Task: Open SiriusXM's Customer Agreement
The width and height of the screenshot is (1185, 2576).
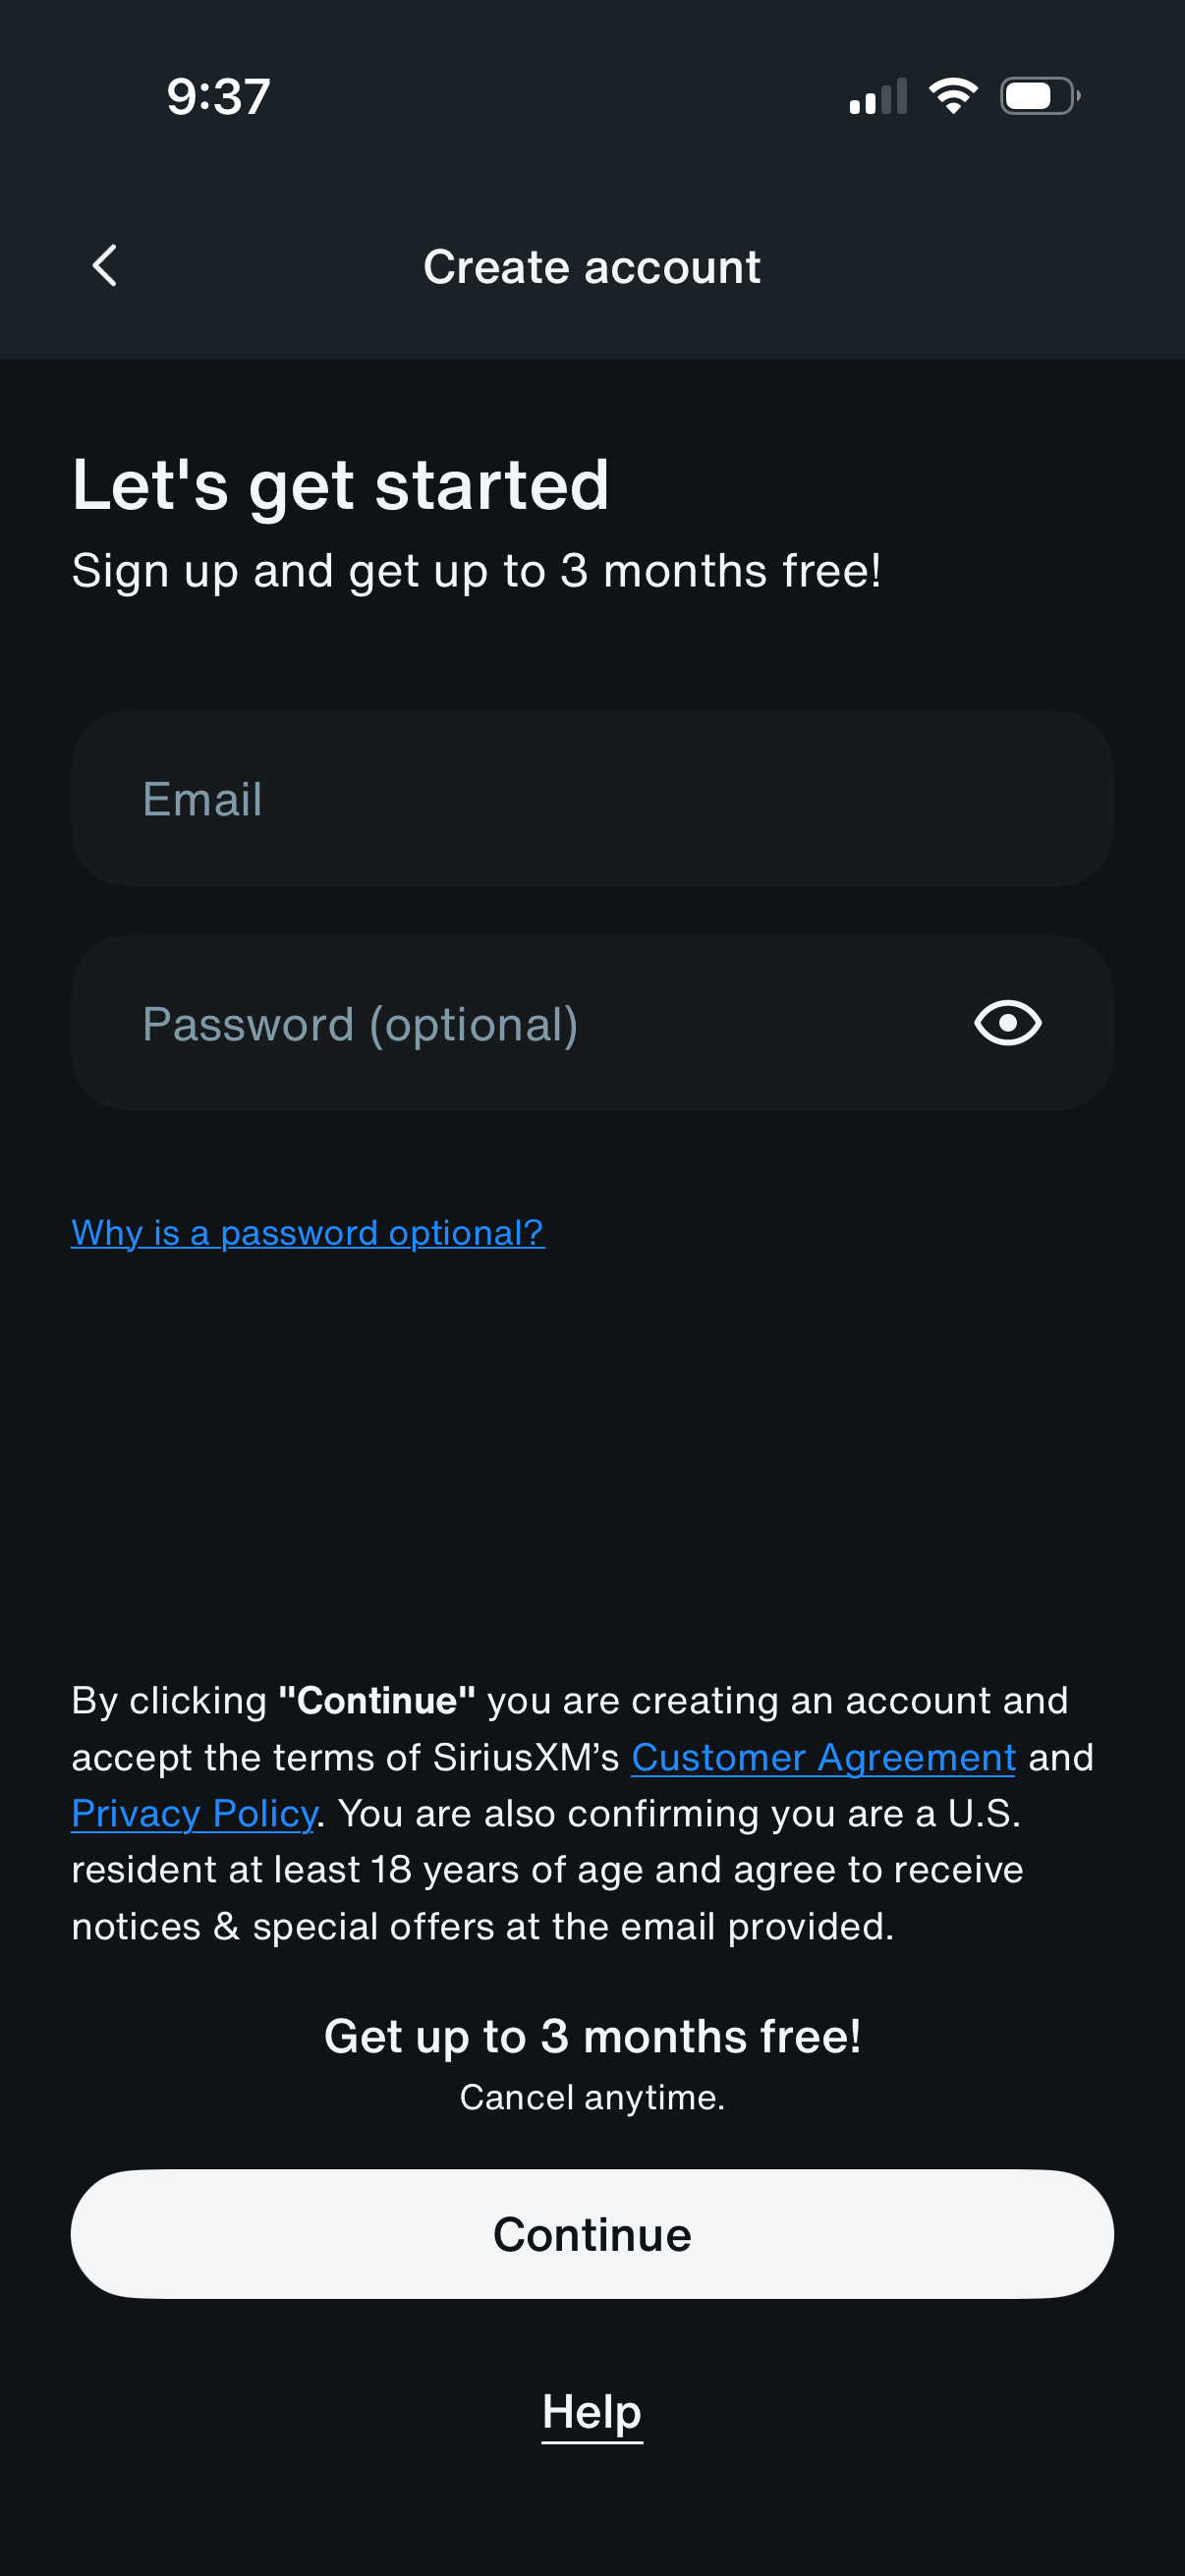Action: [822, 1757]
